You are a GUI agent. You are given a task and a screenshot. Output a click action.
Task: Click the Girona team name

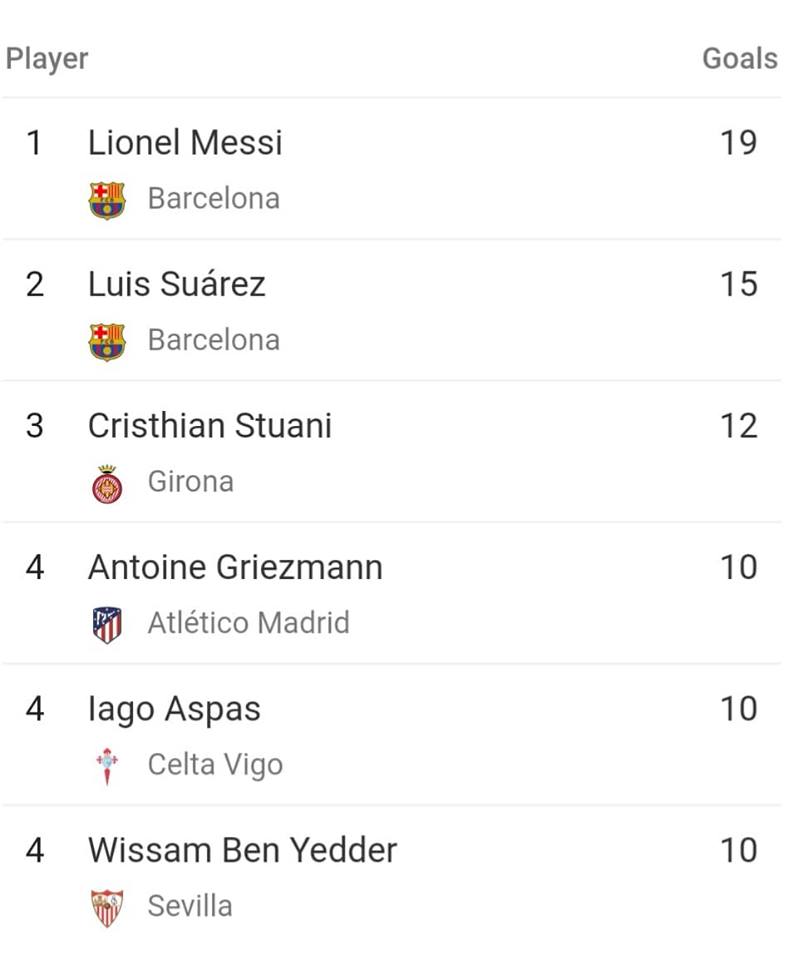tap(190, 481)
